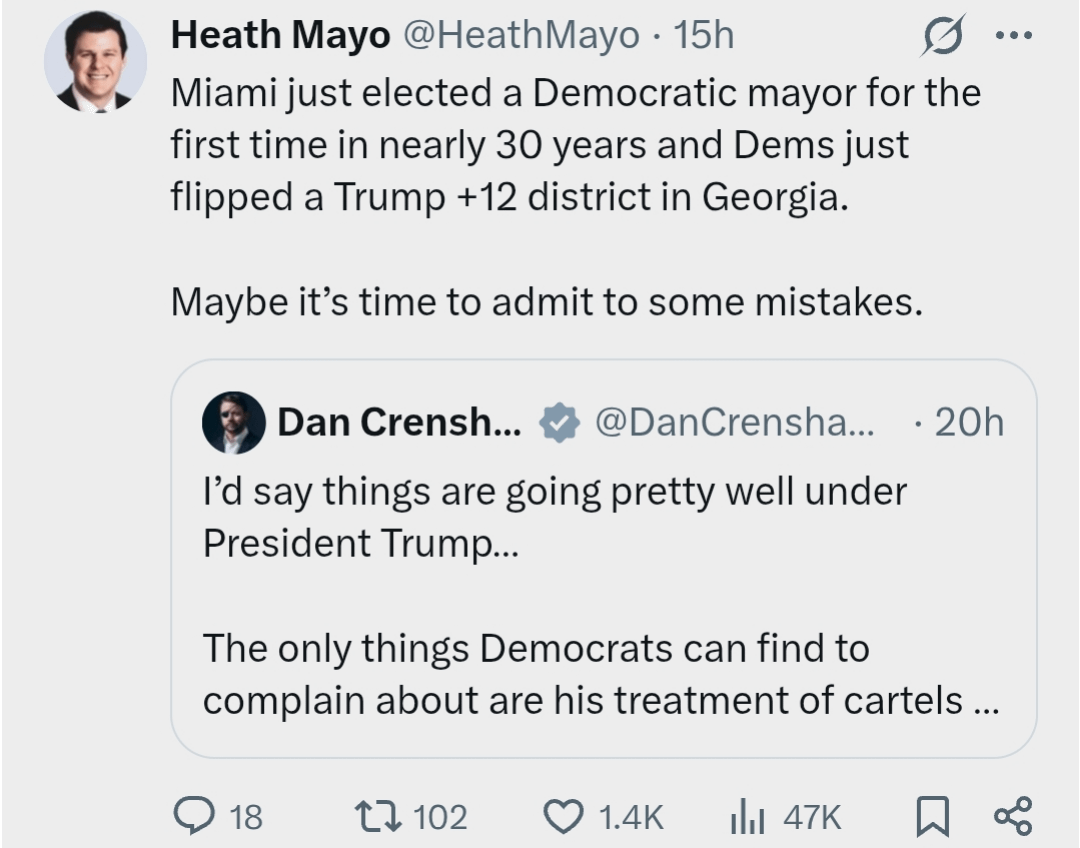The width and height of the screenshot is (1080, 848).
Task: Open view analytics bar chart icon
Action: [x=746, y=816]
